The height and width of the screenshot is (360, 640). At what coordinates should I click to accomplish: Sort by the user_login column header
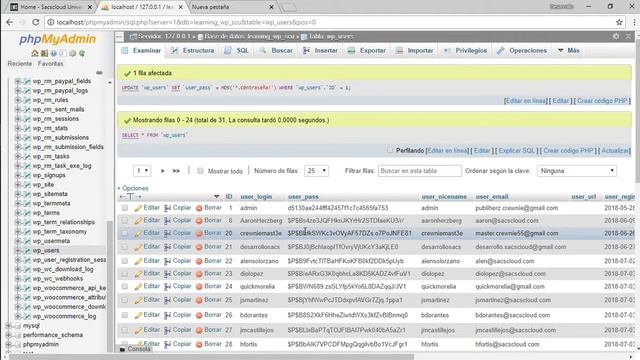tap(256, 197)
